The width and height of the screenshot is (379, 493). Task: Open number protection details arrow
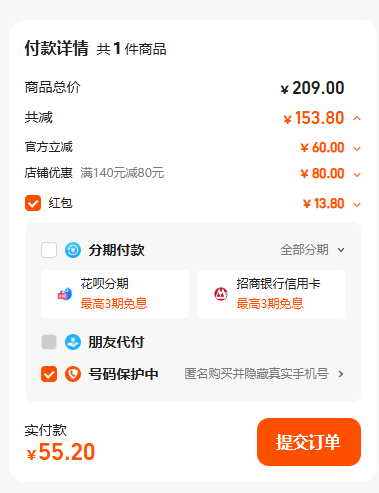click(341, 374)
